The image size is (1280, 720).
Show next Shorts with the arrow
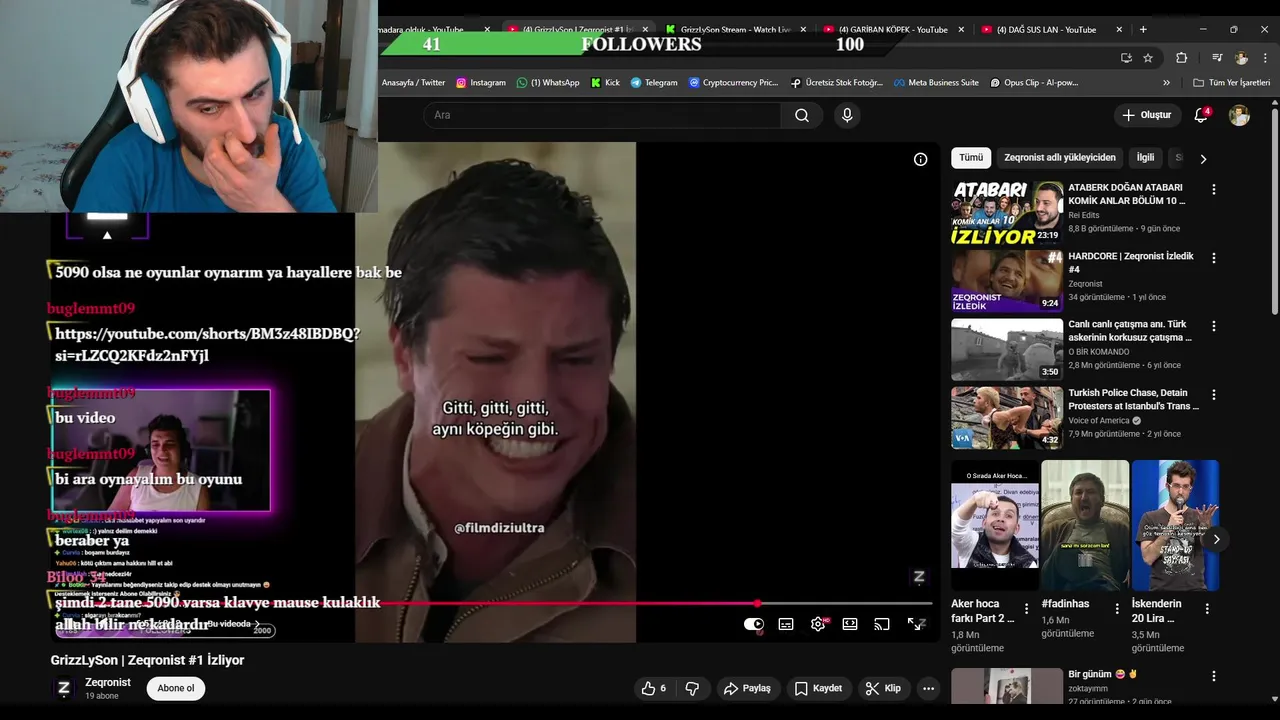coord(1216,539)
